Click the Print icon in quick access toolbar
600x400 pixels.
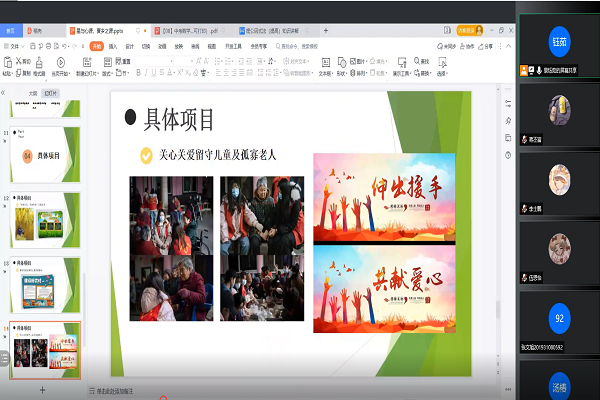point(49,46)
